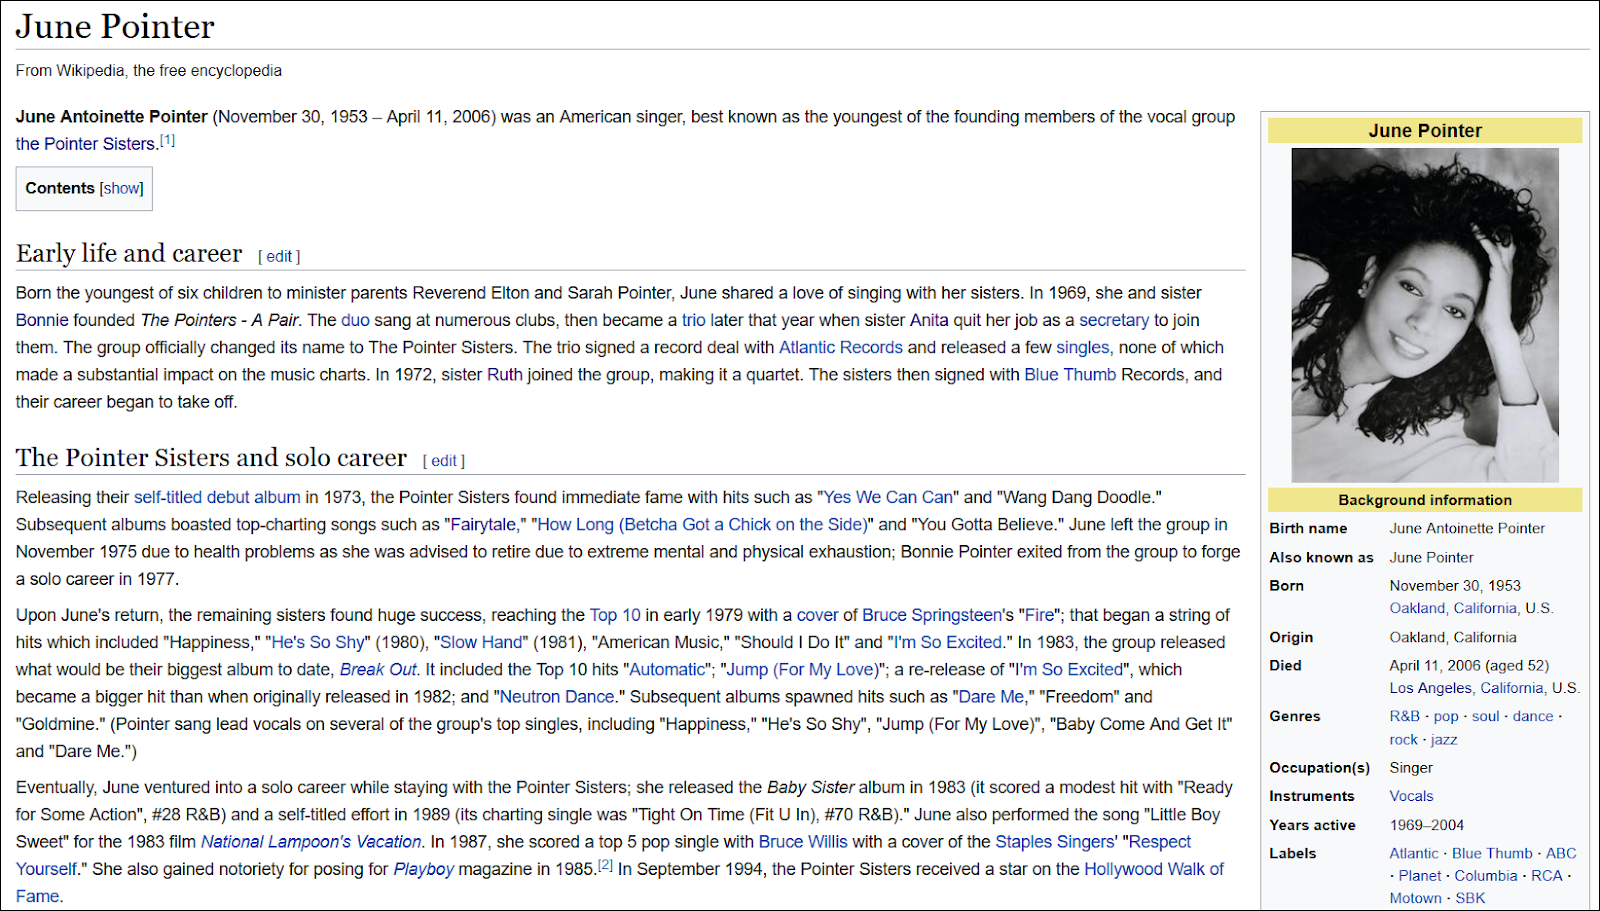Open citation reference [1] in the intro
Viewport: 1600px width, 911px height.
pyautogui.click(x=167, y=140)
